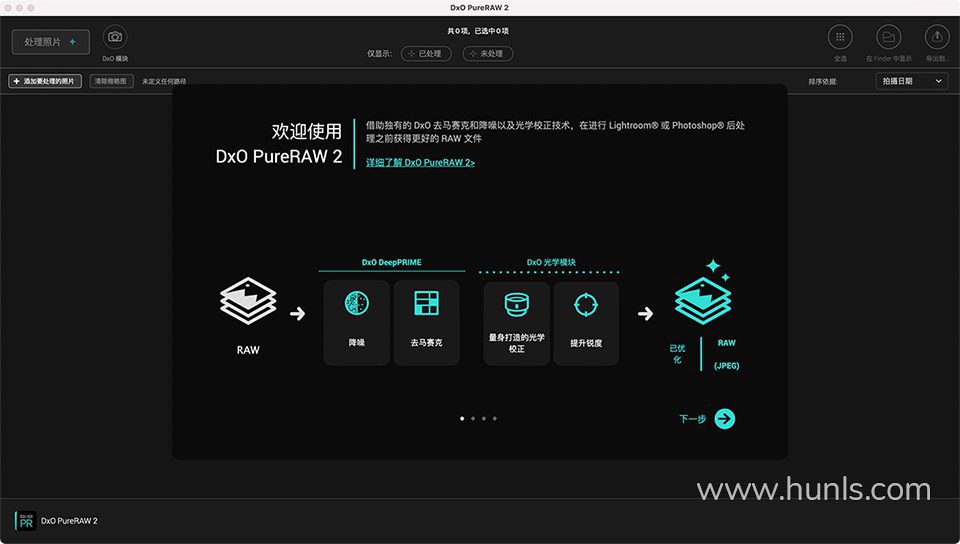Viewport: 960px width, 544px height.
Task: Open the 拍摄日期 sort dropdown
Action: click(x=912, y=81)
